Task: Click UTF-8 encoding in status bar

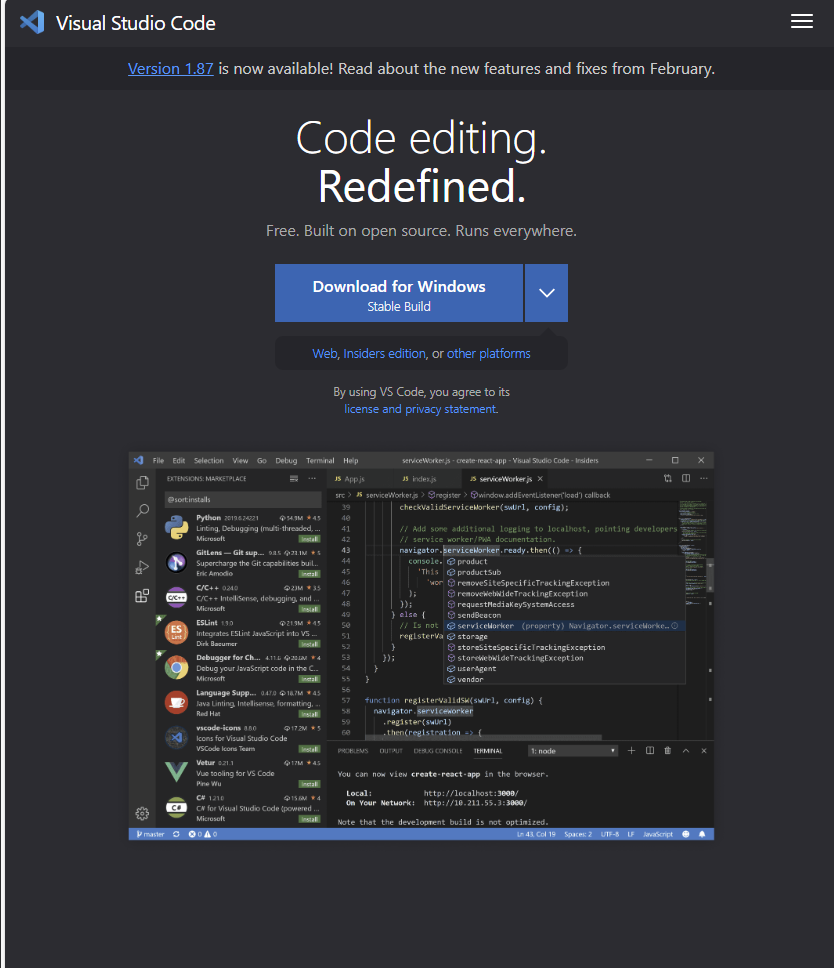Action: [x=610, y=835]
